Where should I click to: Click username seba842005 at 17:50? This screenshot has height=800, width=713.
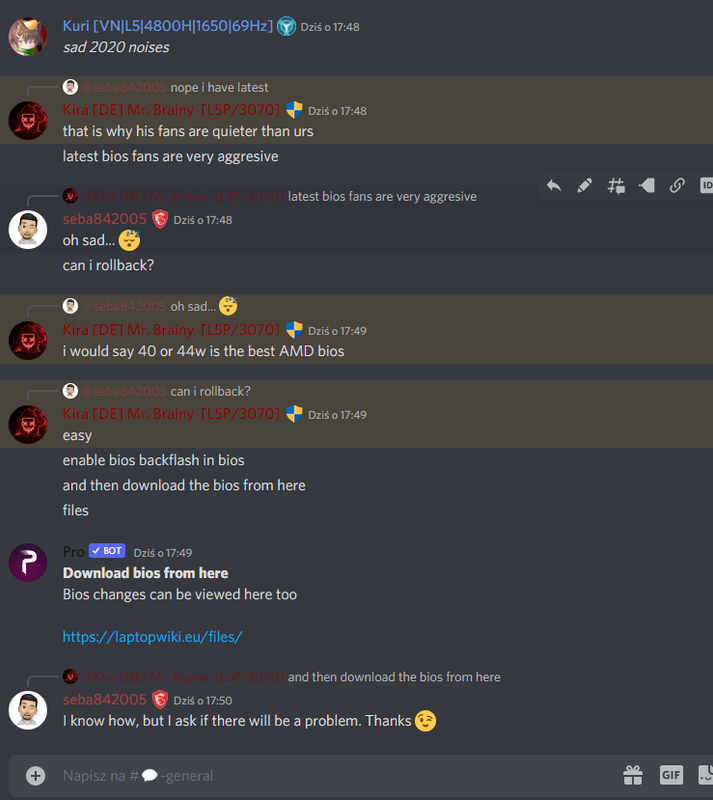[105, 699]
